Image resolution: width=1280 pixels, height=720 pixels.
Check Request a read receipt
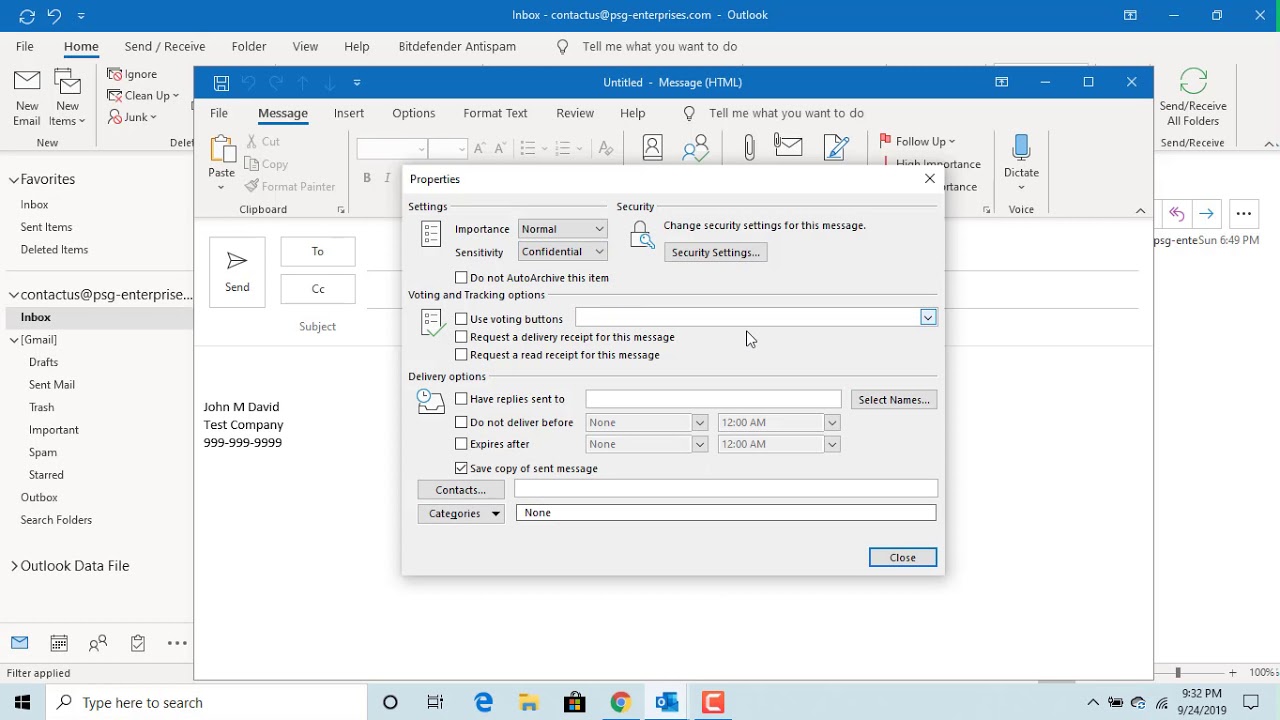461,355
